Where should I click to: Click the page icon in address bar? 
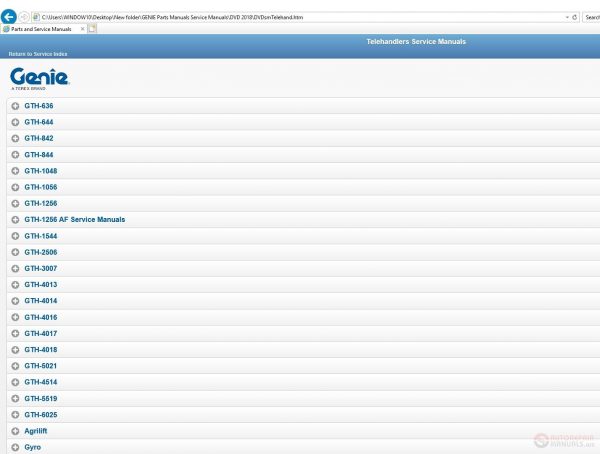pos(36,17)
